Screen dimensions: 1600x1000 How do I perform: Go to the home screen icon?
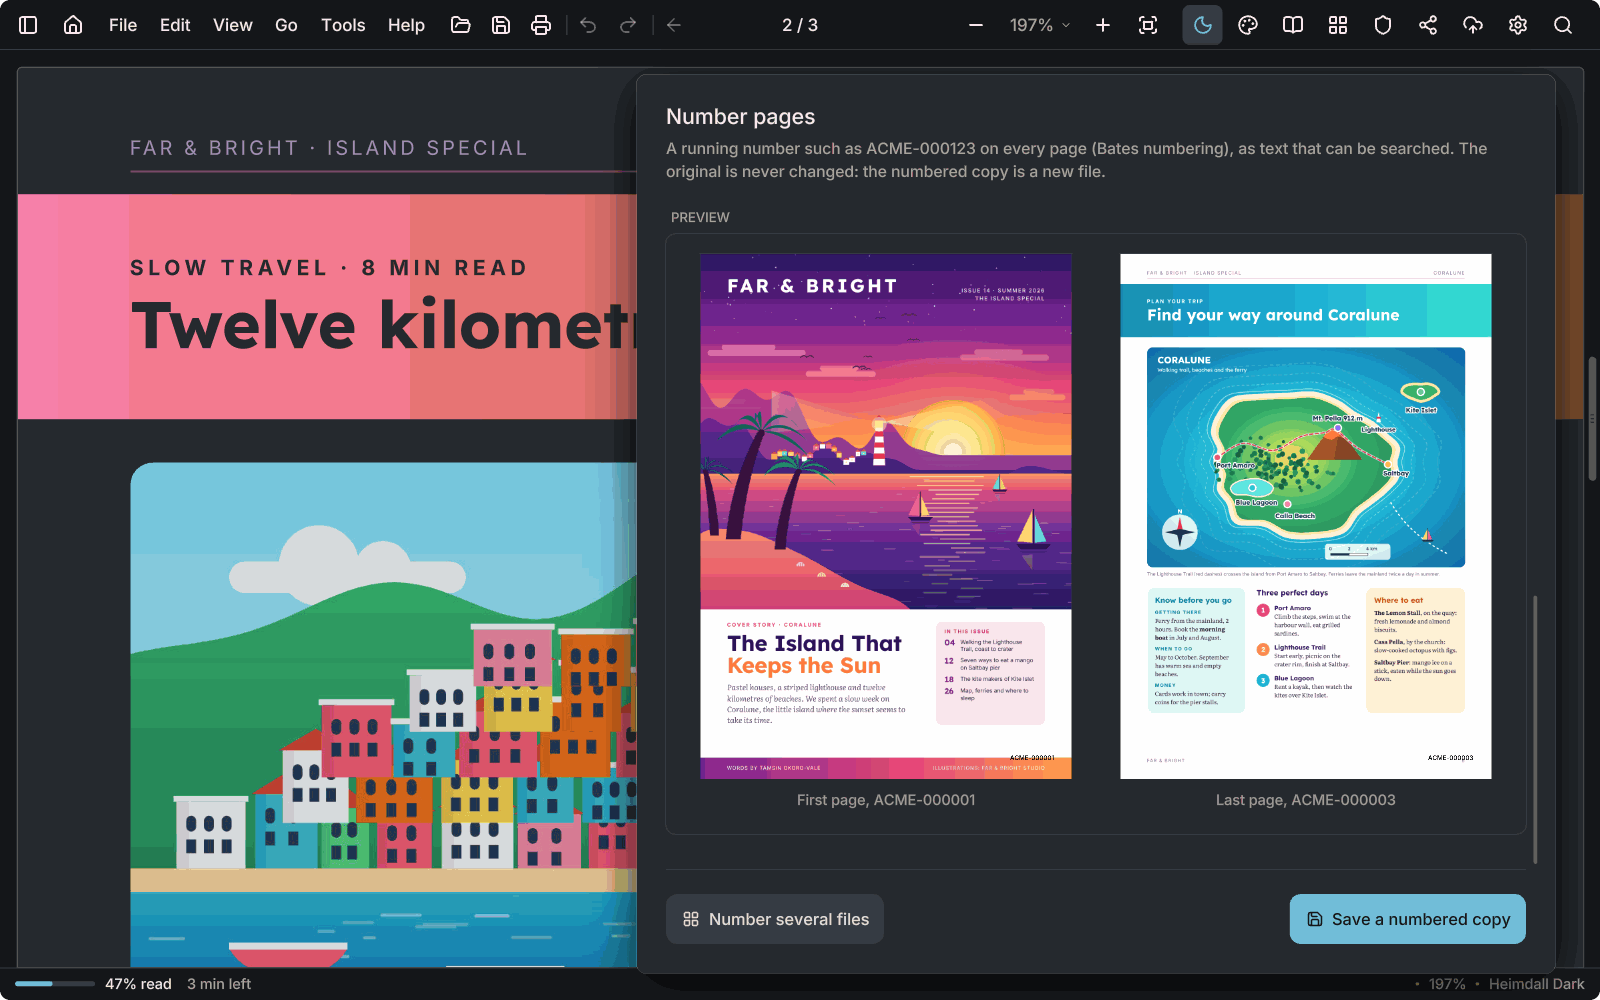coord(73,25)
